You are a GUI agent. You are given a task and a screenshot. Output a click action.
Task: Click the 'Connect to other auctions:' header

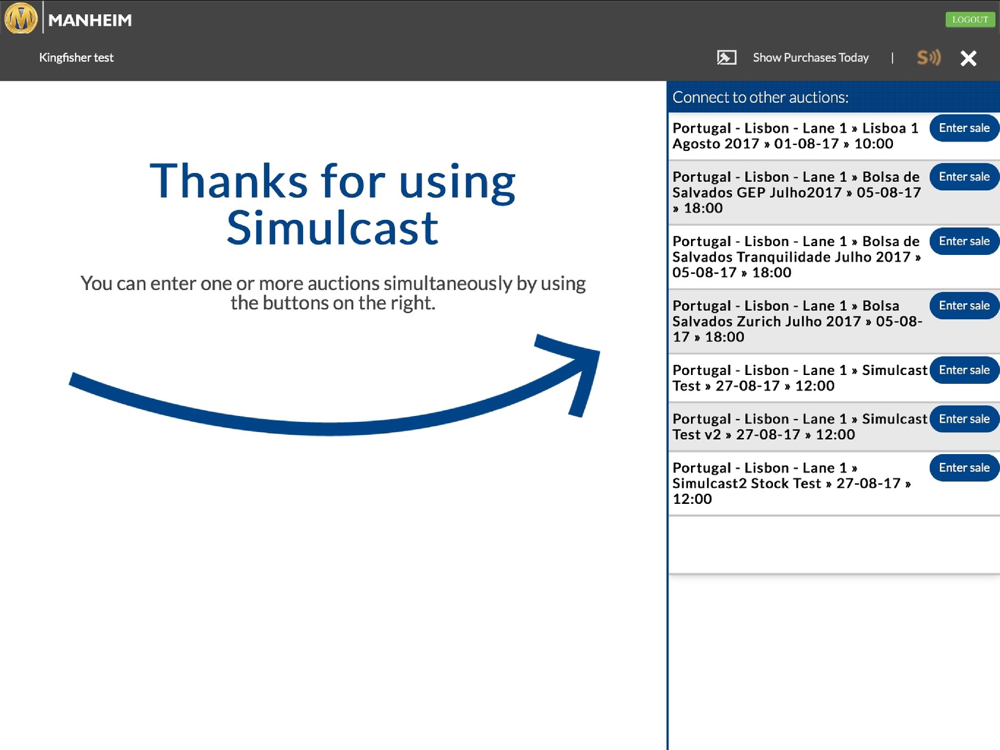pyautogui.click(x=760, y=98)
